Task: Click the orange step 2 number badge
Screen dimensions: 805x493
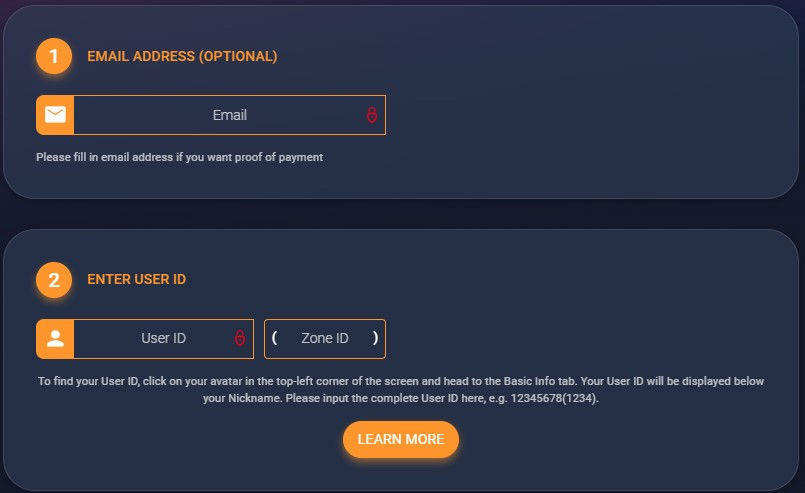Action: tap(54, 280)
